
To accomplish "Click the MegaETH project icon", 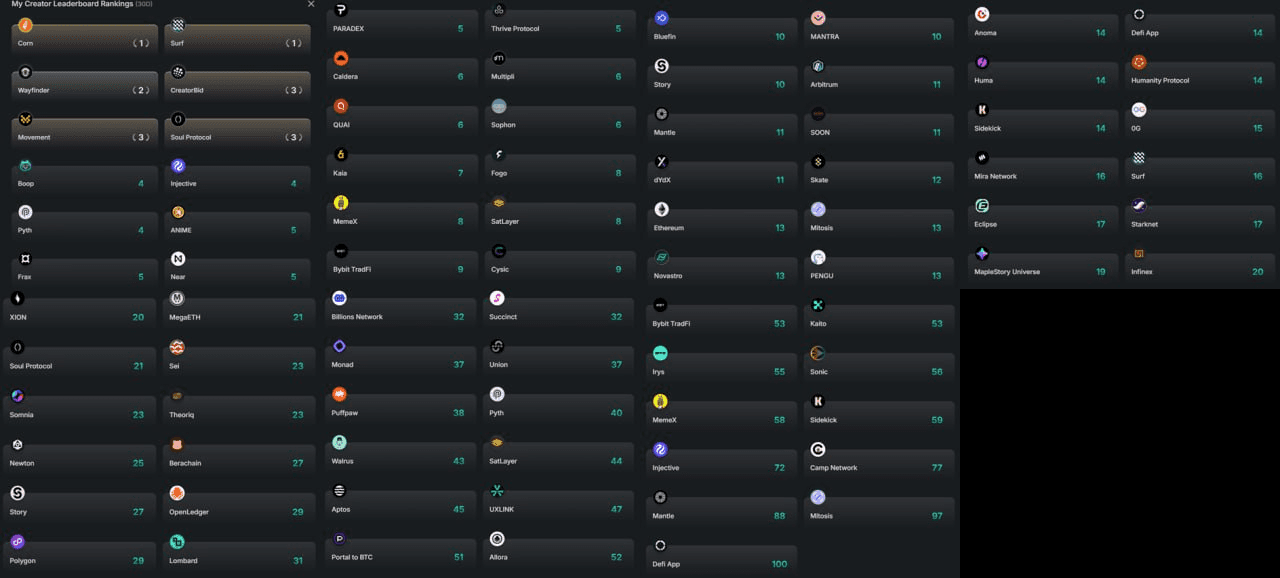I will (177, 298).
